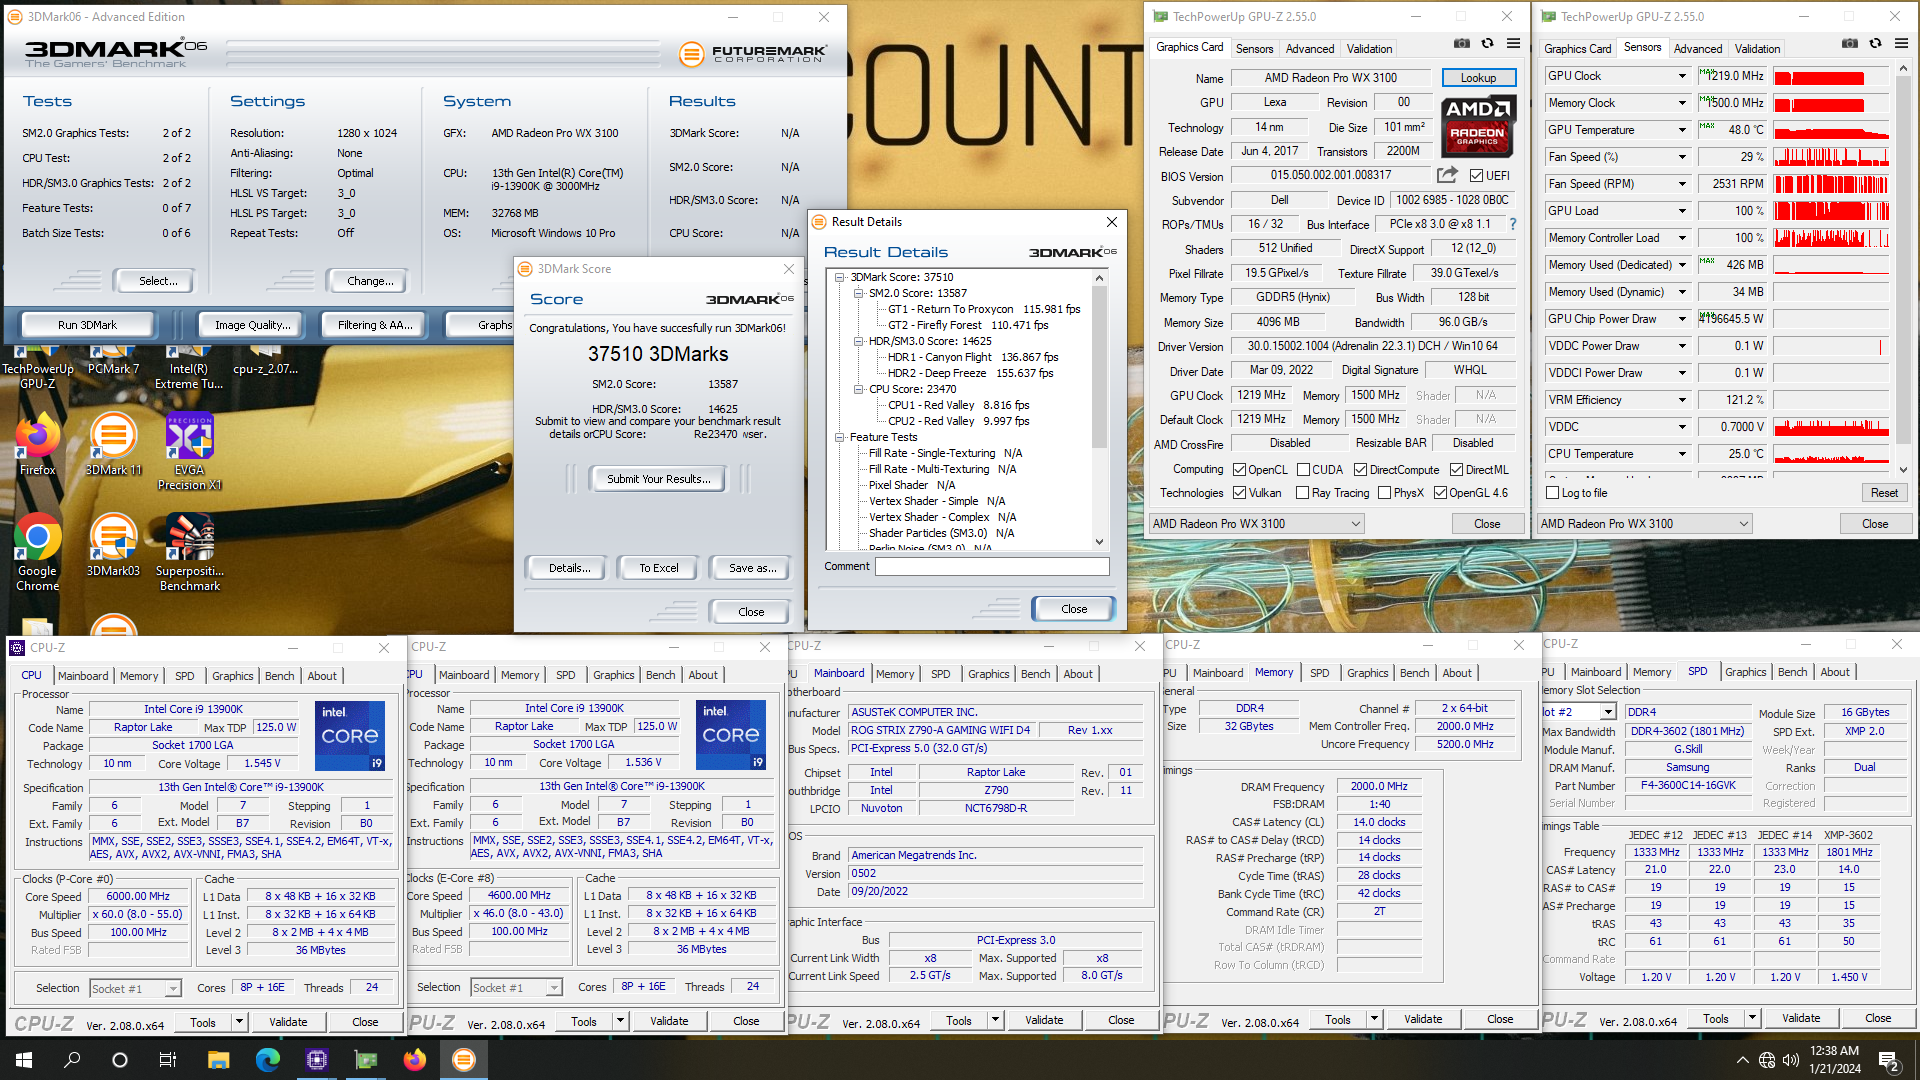Viewport: 1920px width, 1080px height.
Task: Open hamburger menu in GPU-Z Sensors window
Action: click(x=1901, y=44)
